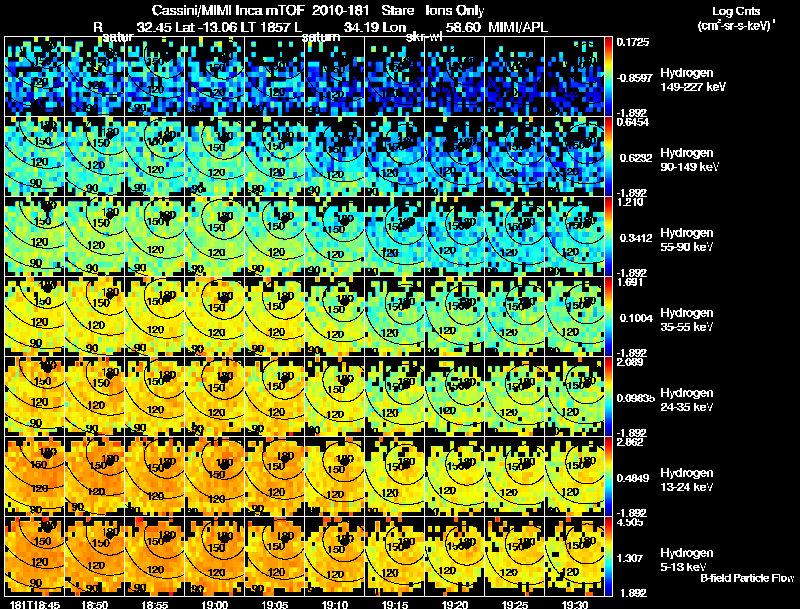Click the '0.3412' color scale value
Image resolution: width=800 pixels, height=609 pixels.
636,238
